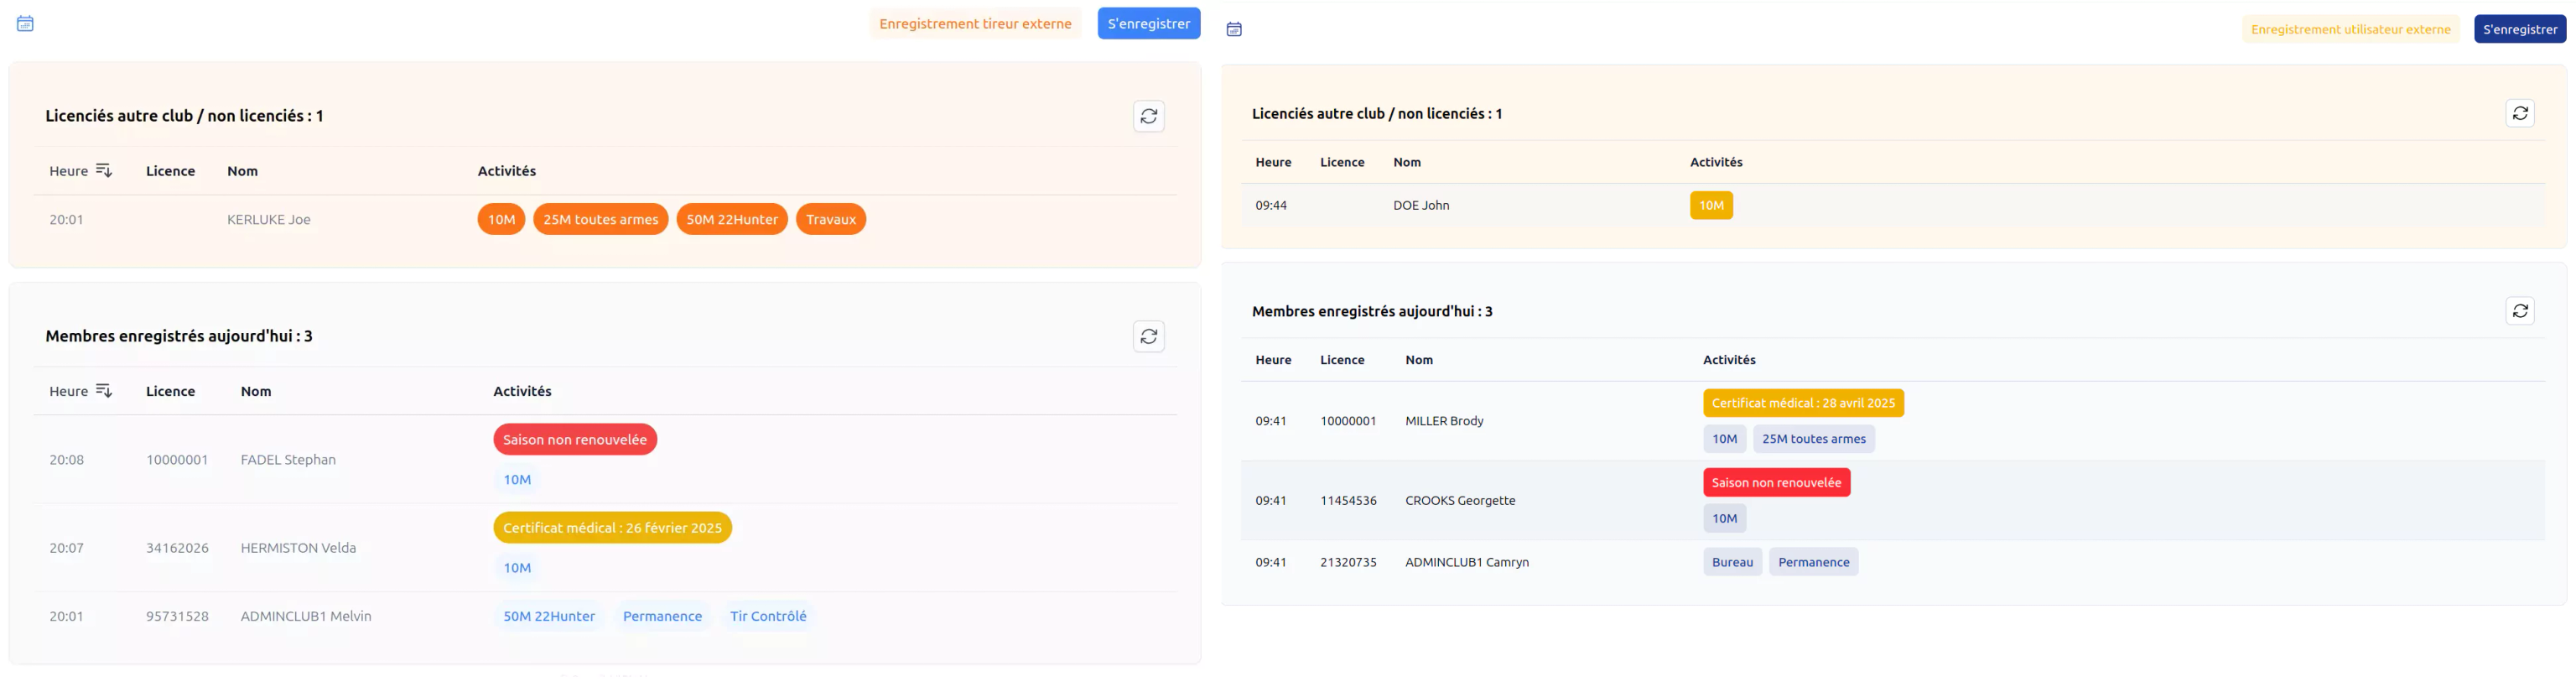
Task: Click 'Enregistrement utilisateur externe' button
Action: [2350, 29]
